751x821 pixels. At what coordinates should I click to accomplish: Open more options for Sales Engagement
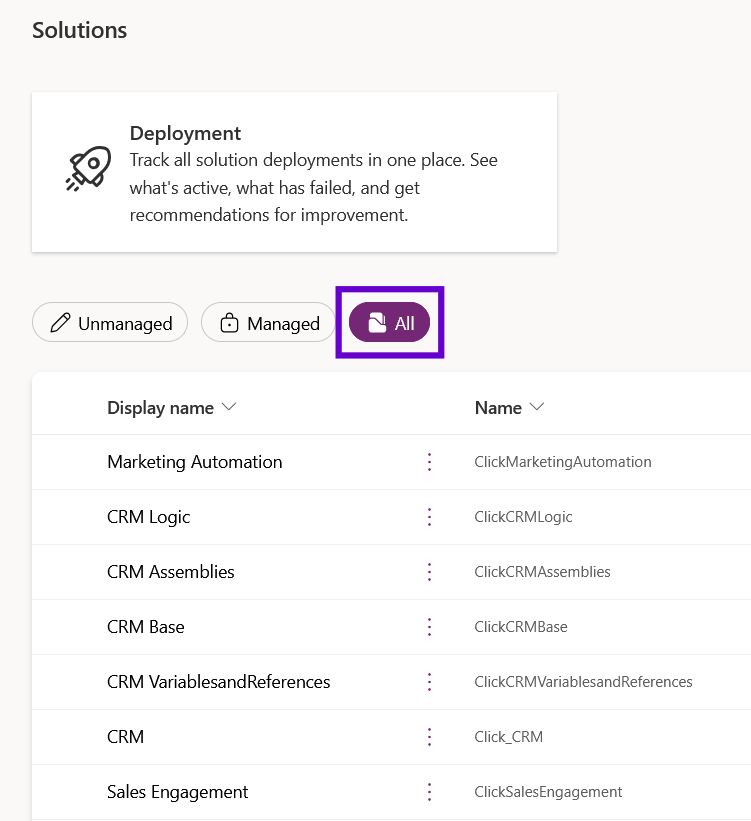tap(429, 792)
